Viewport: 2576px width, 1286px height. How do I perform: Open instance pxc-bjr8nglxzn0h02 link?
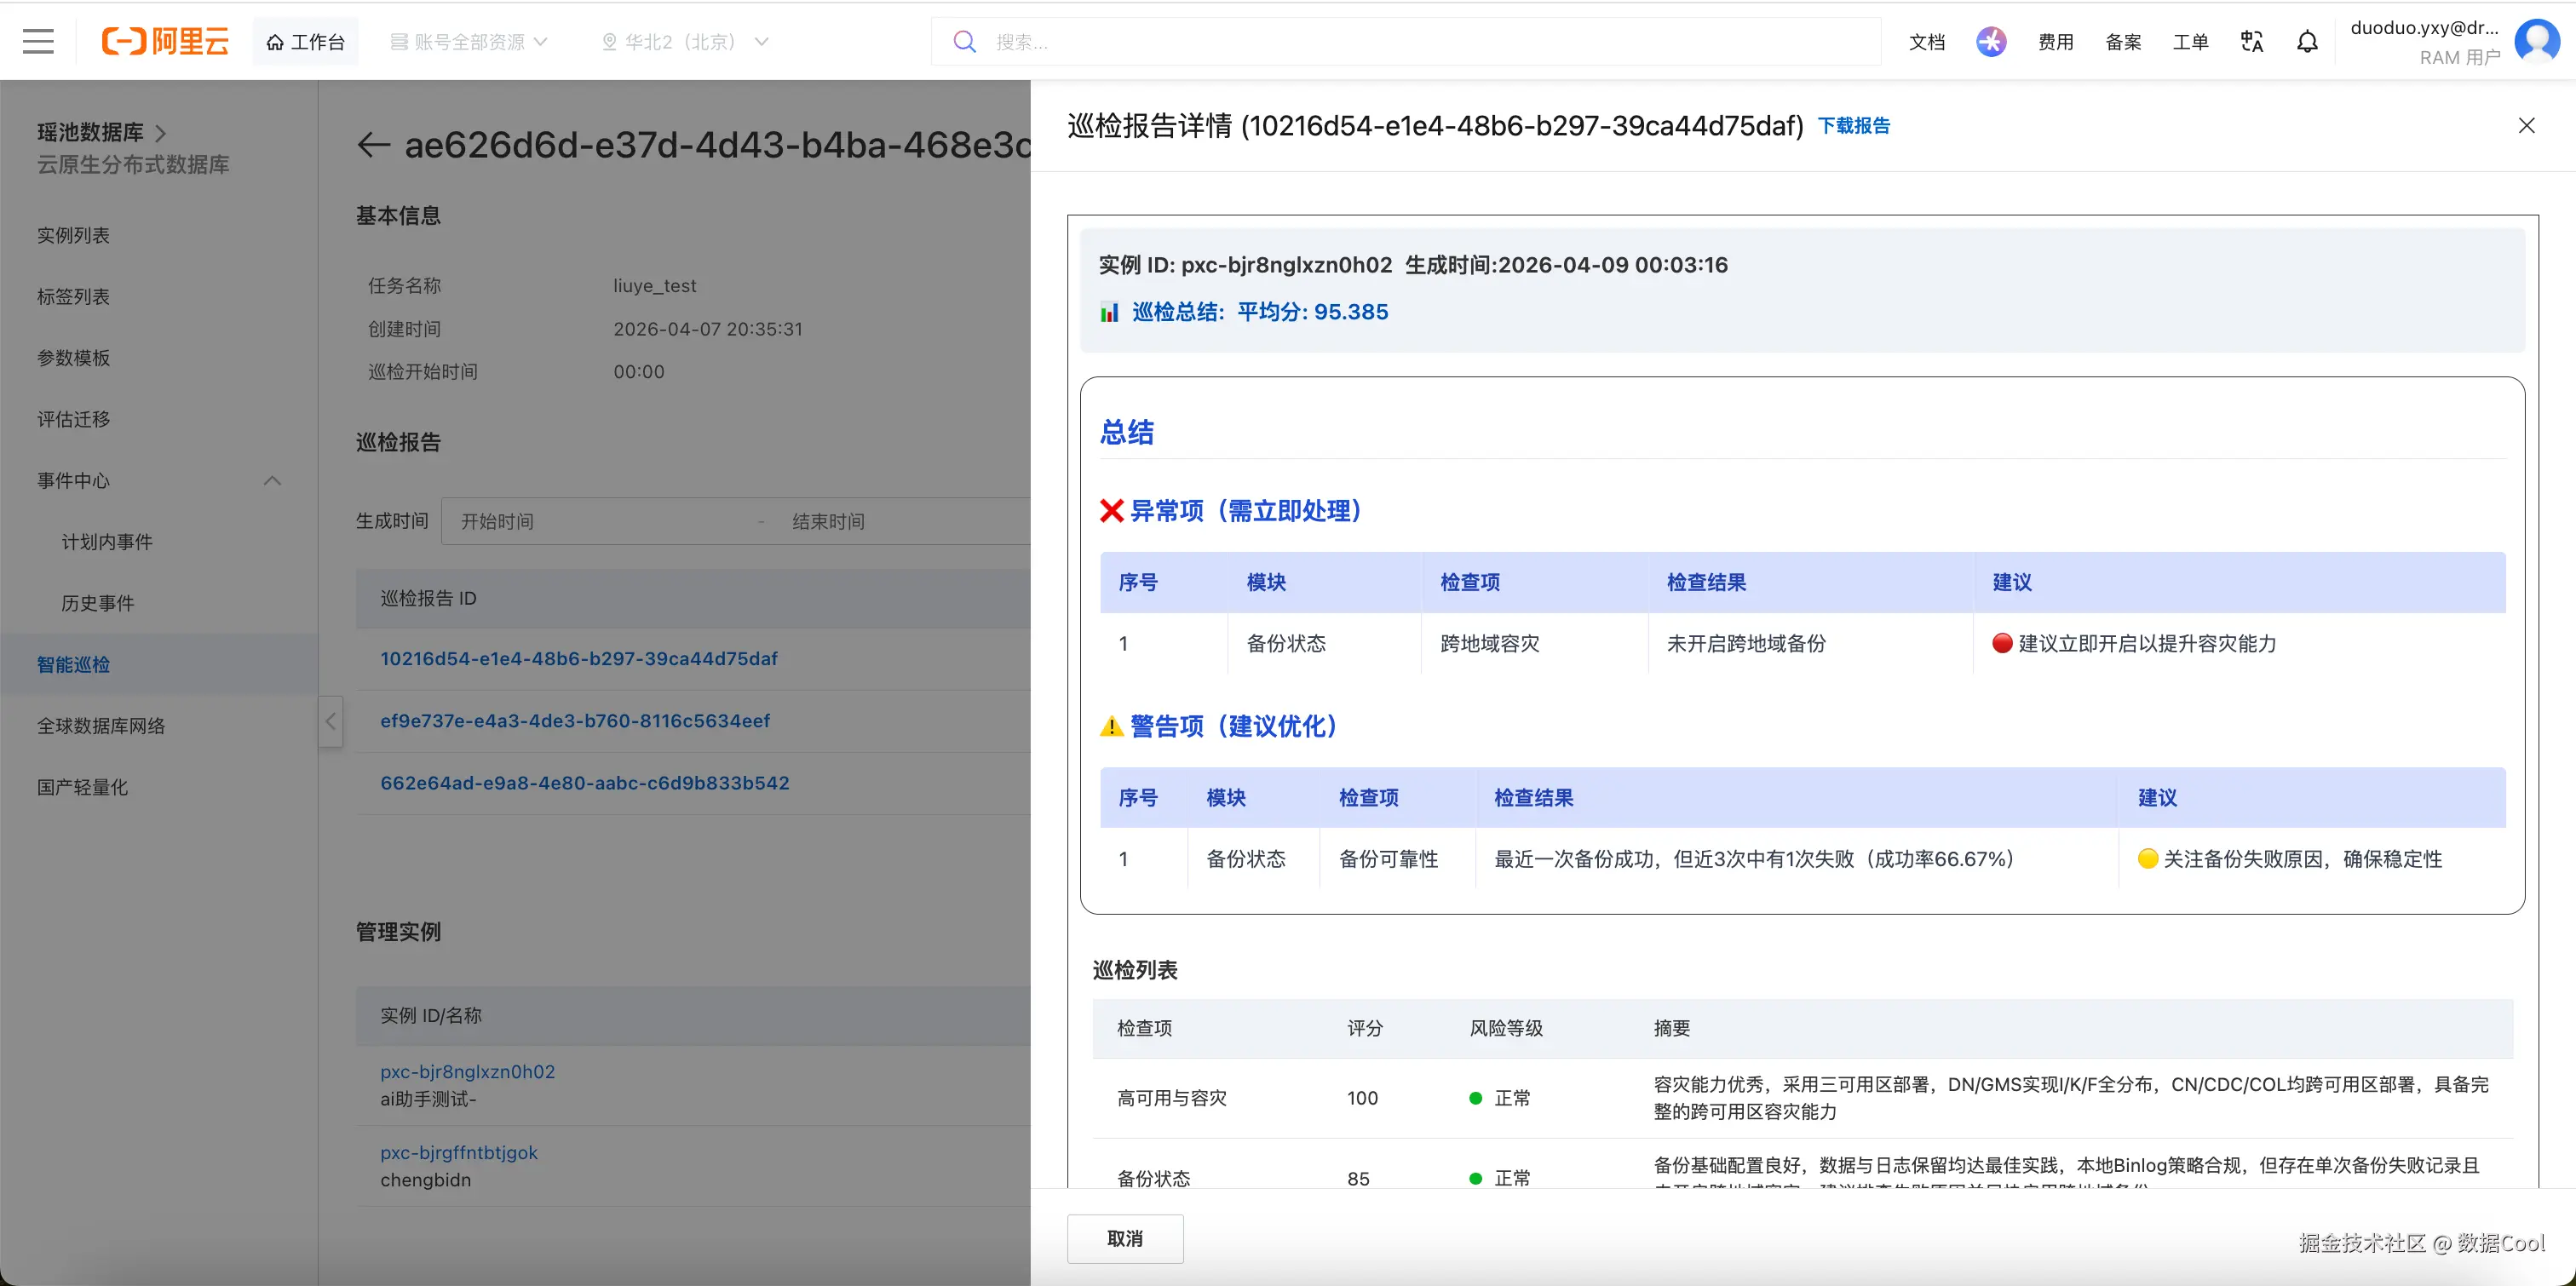click(x=467, y=1071)
